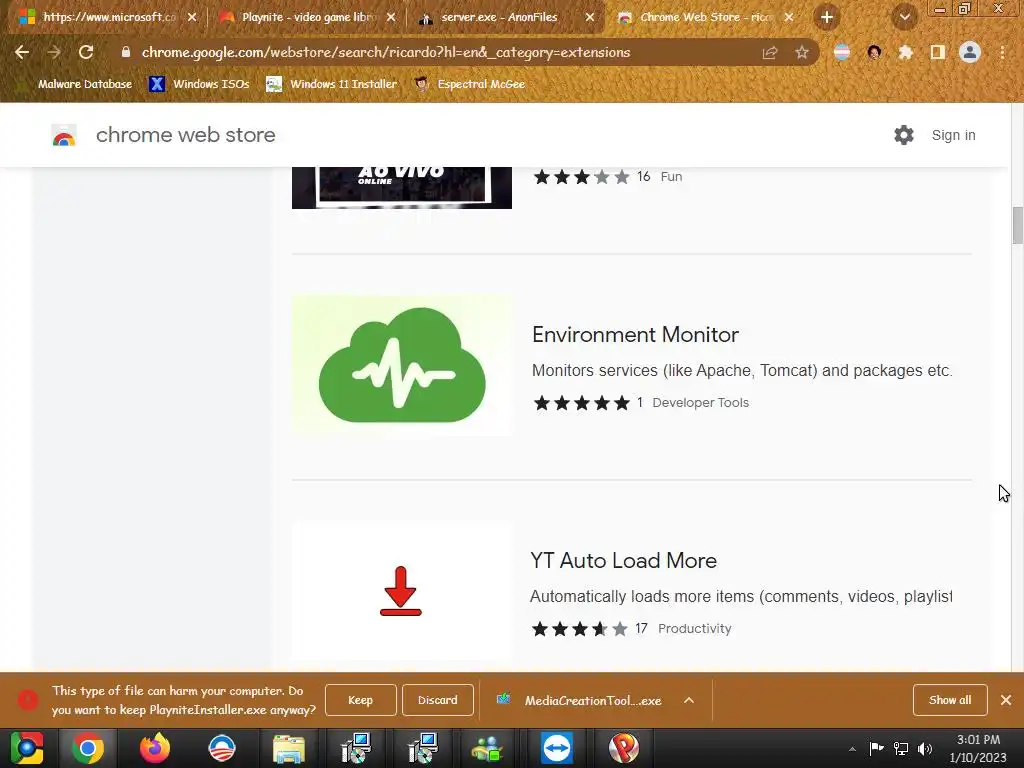This screenshot has height=768, width=1024.
Task: Open File Explorer from the taskbar
Action: (x=289, y=748)
